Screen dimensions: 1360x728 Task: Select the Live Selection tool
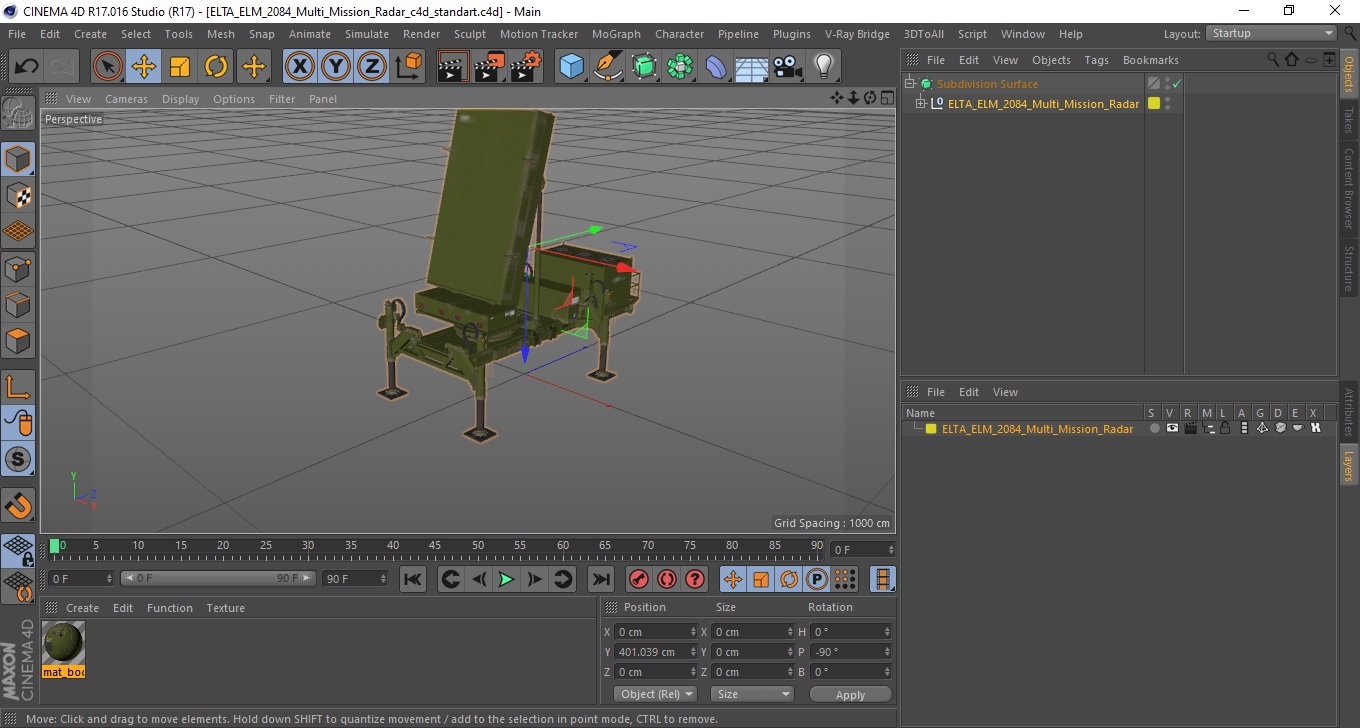tap(108, 67)
